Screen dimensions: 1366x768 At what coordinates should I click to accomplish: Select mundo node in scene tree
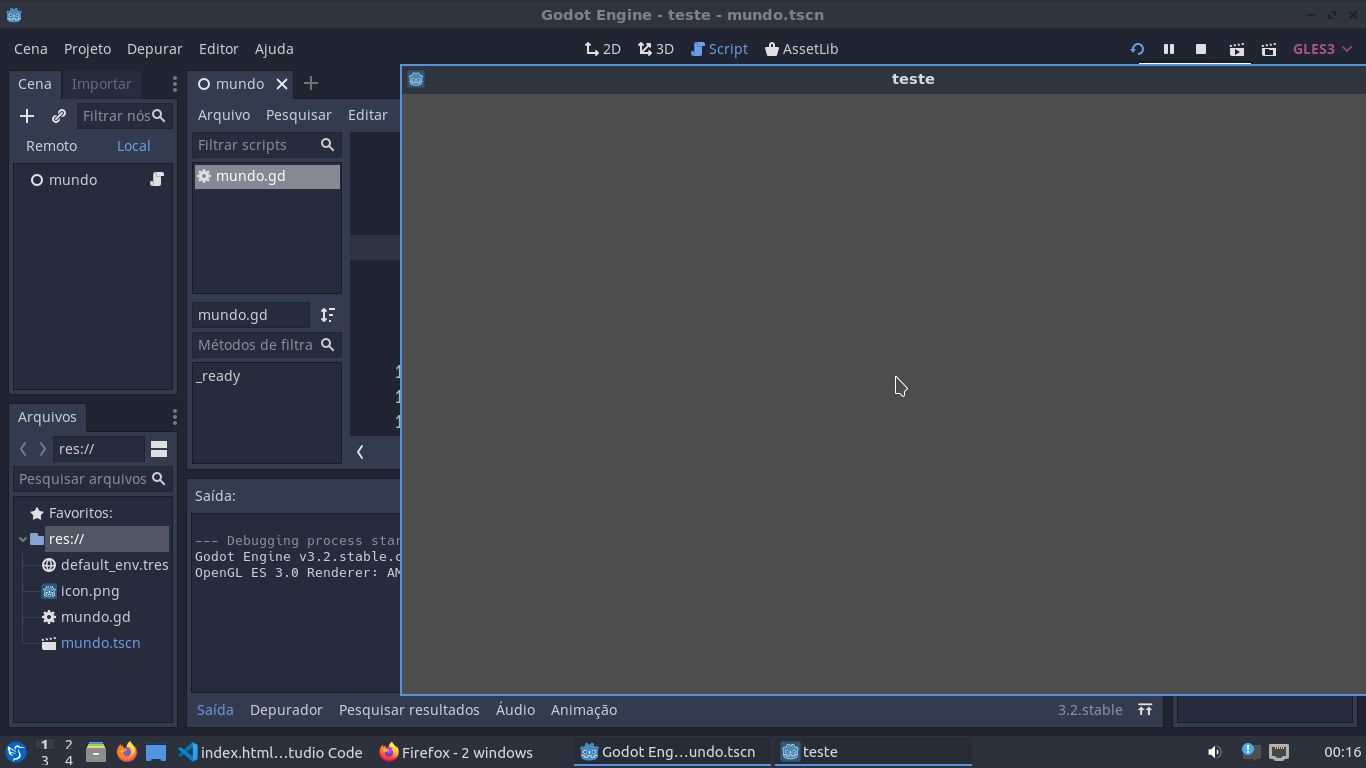pos(73,180)
